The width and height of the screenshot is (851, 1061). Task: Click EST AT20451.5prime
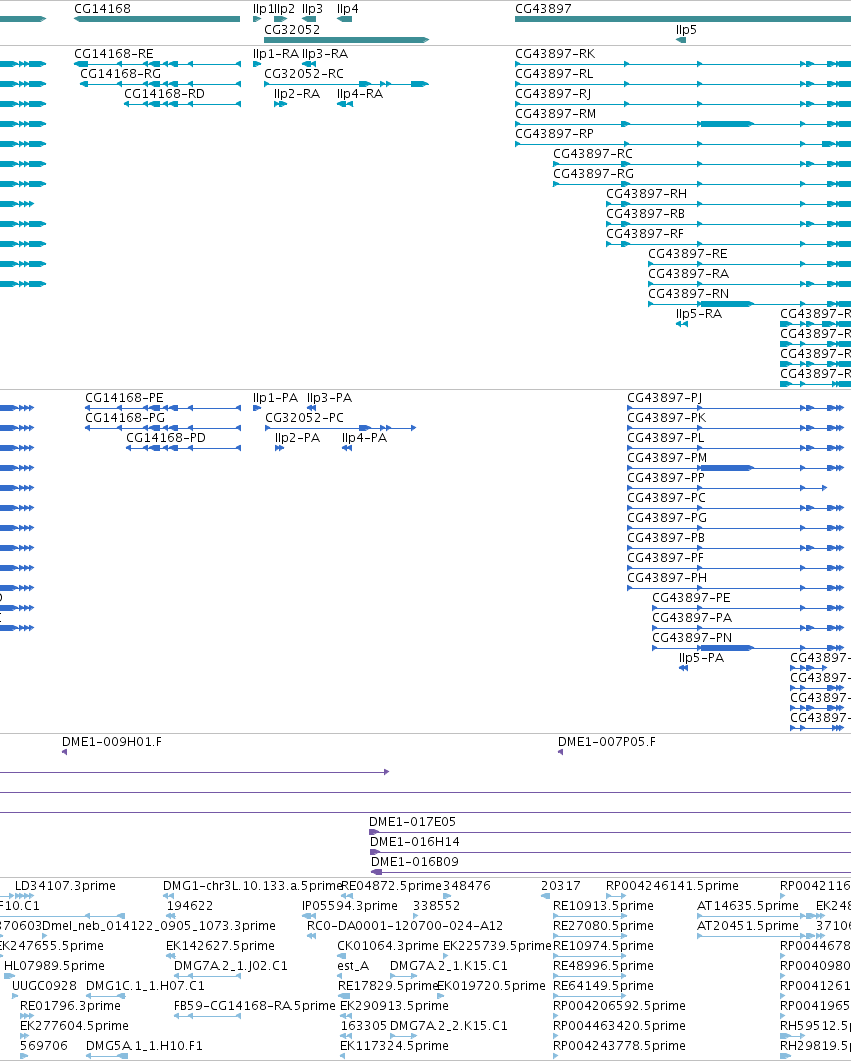tap(748, 926)
